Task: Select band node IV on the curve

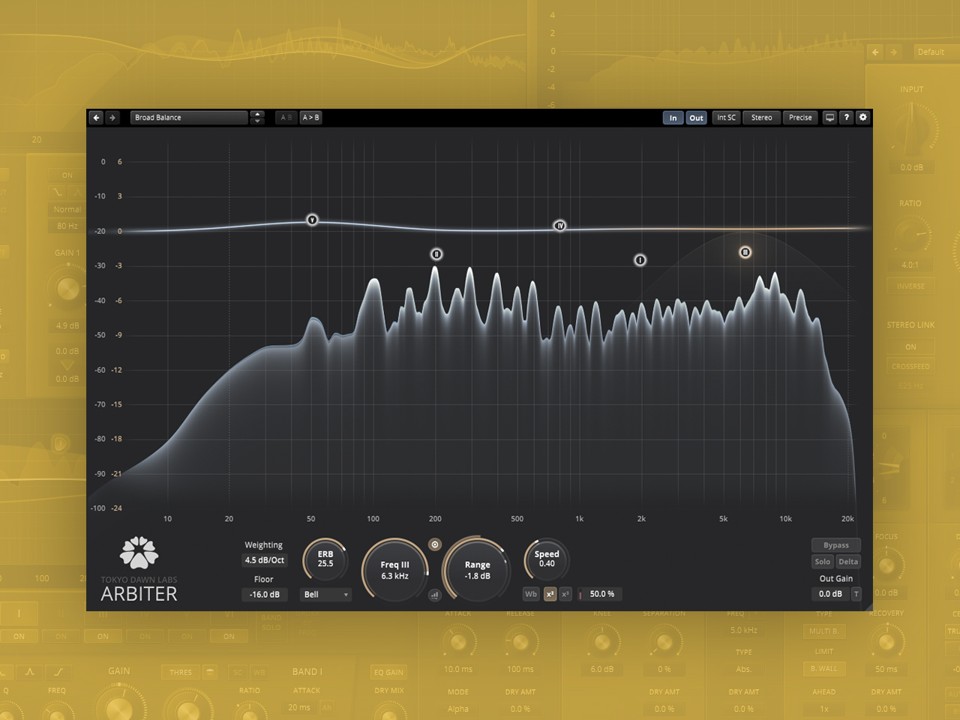Action: (560, 226)
